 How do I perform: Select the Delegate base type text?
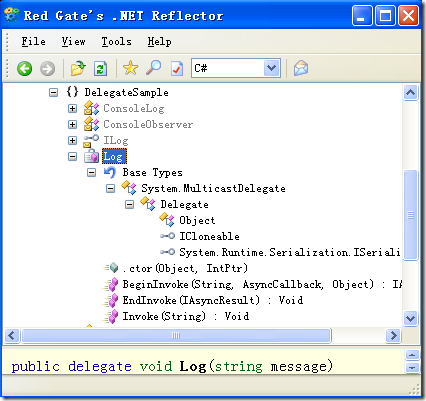tap(184, 204)
